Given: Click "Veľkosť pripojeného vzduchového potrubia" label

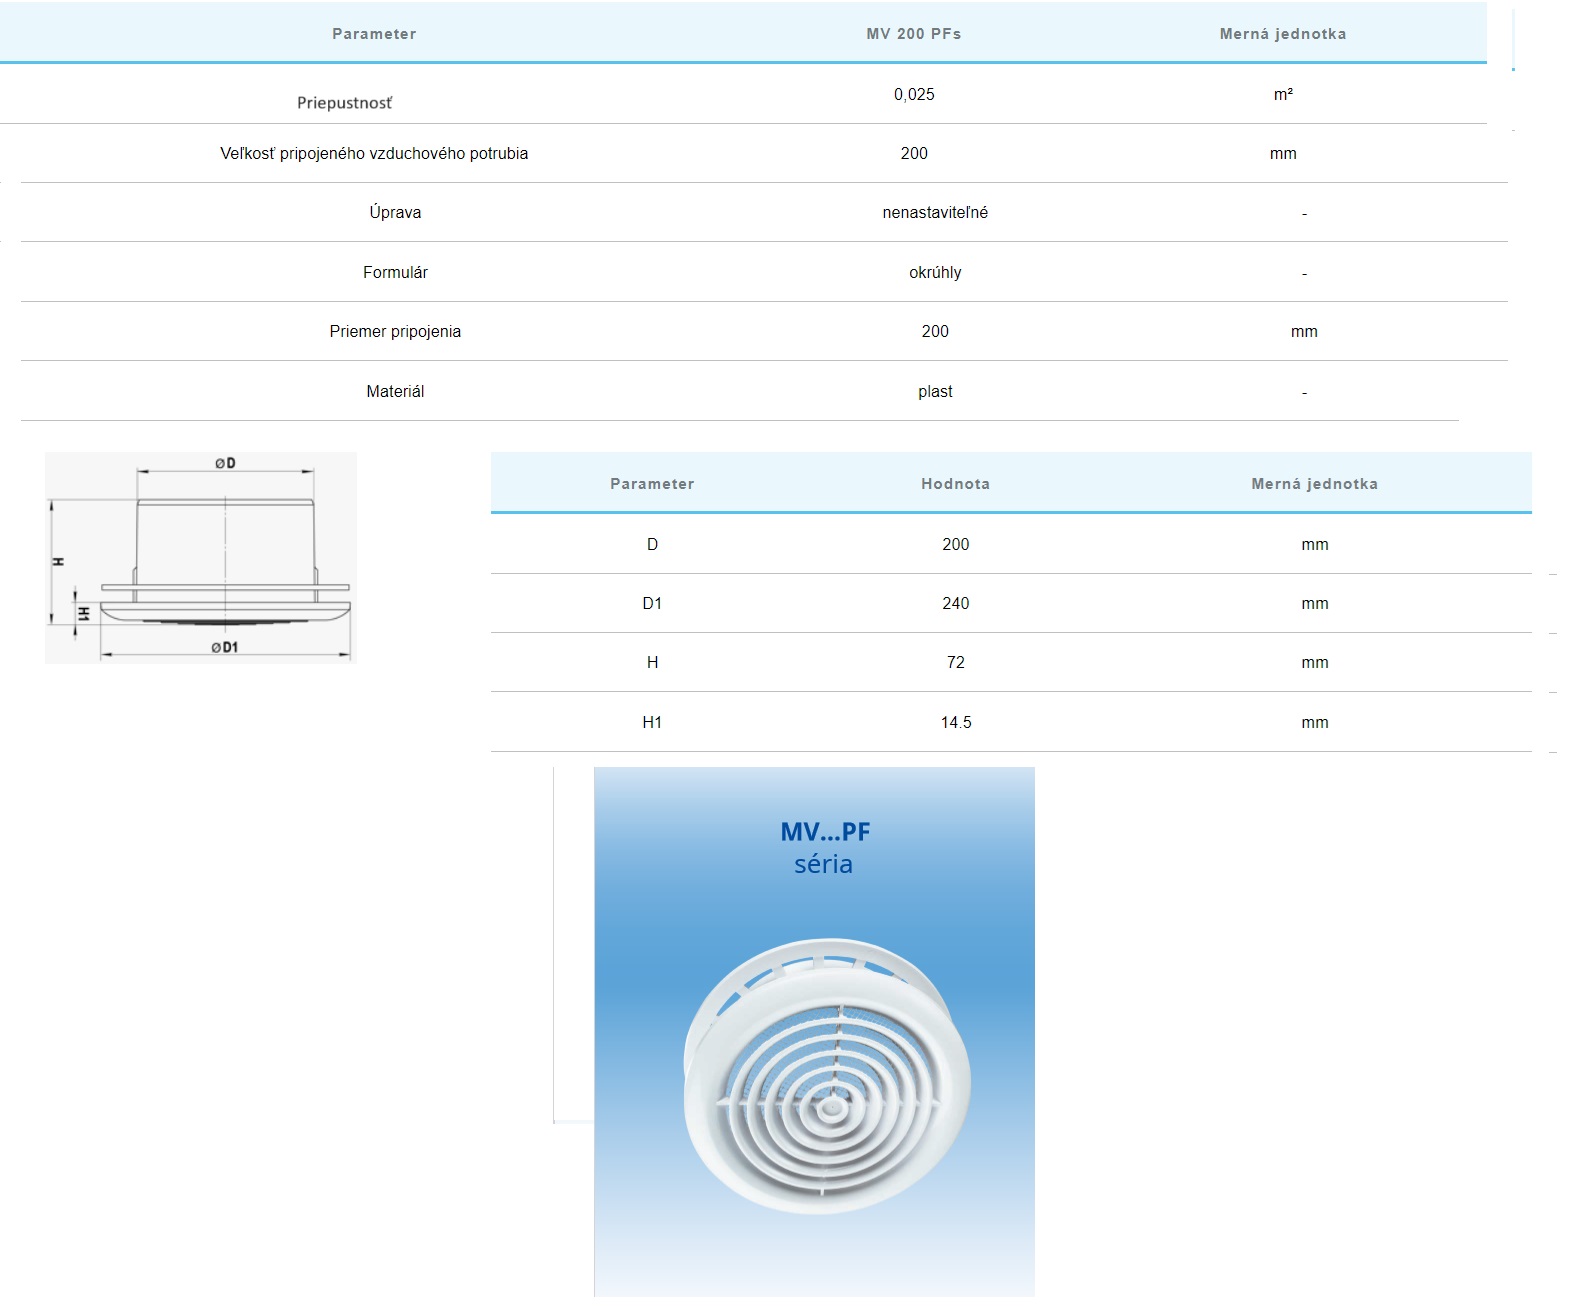Looking at the screenshot, I should point(374,153).
